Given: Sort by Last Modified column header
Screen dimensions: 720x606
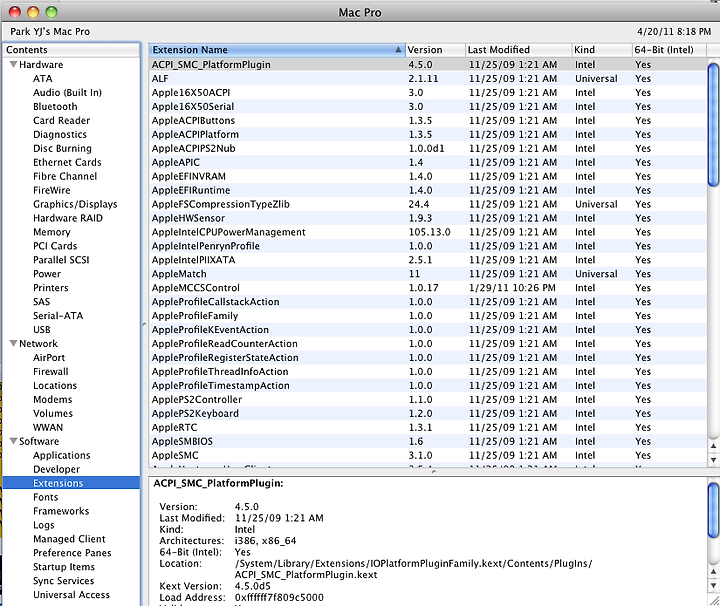Looking at the screenshot, I should (x=518, y=50).
